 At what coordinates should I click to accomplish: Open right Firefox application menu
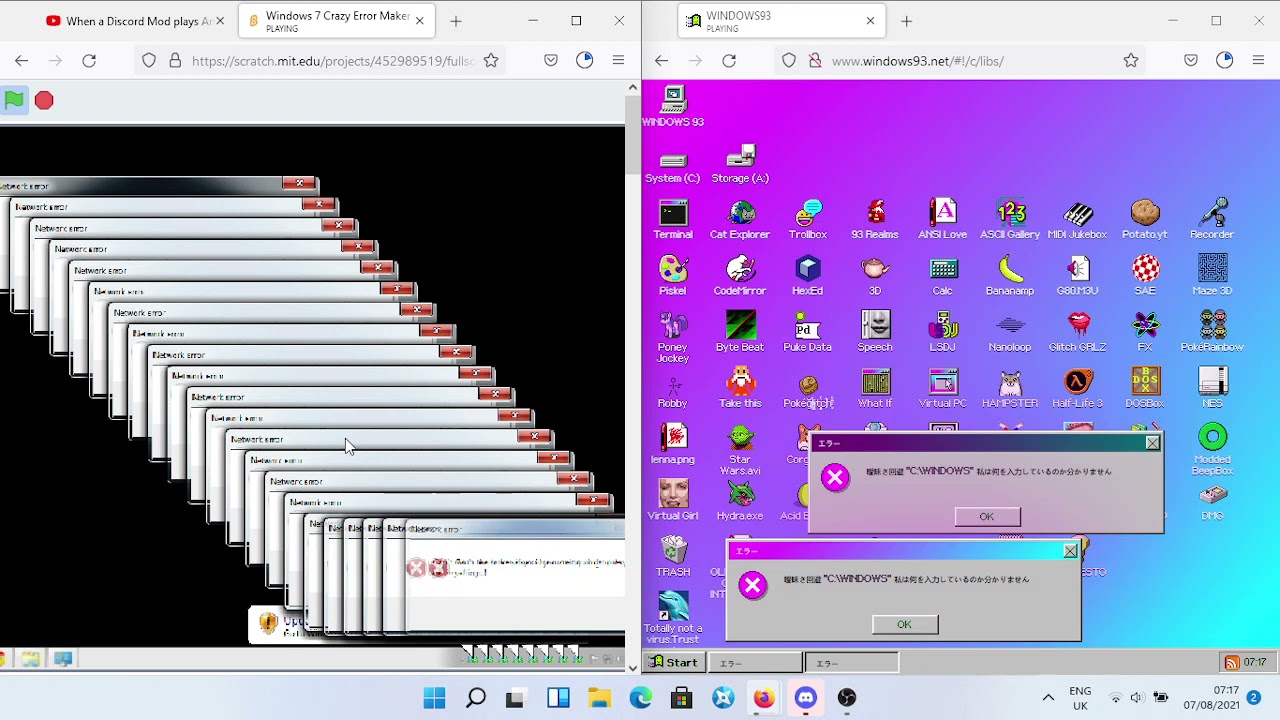click(1259, 61)
